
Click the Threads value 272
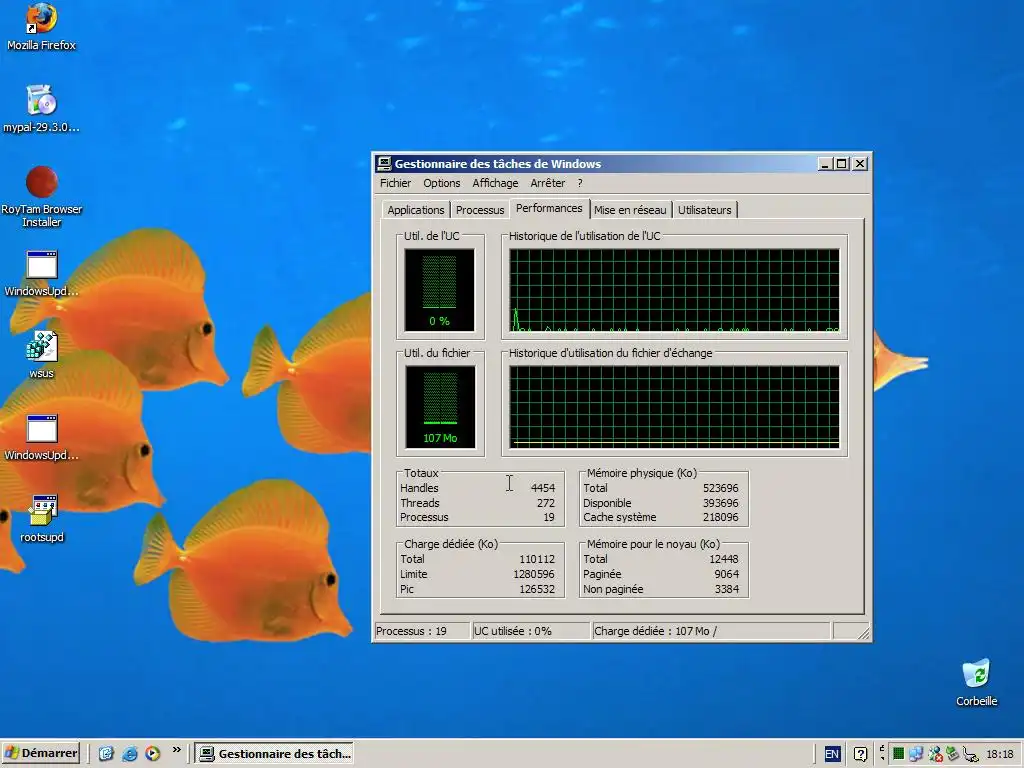545,503
